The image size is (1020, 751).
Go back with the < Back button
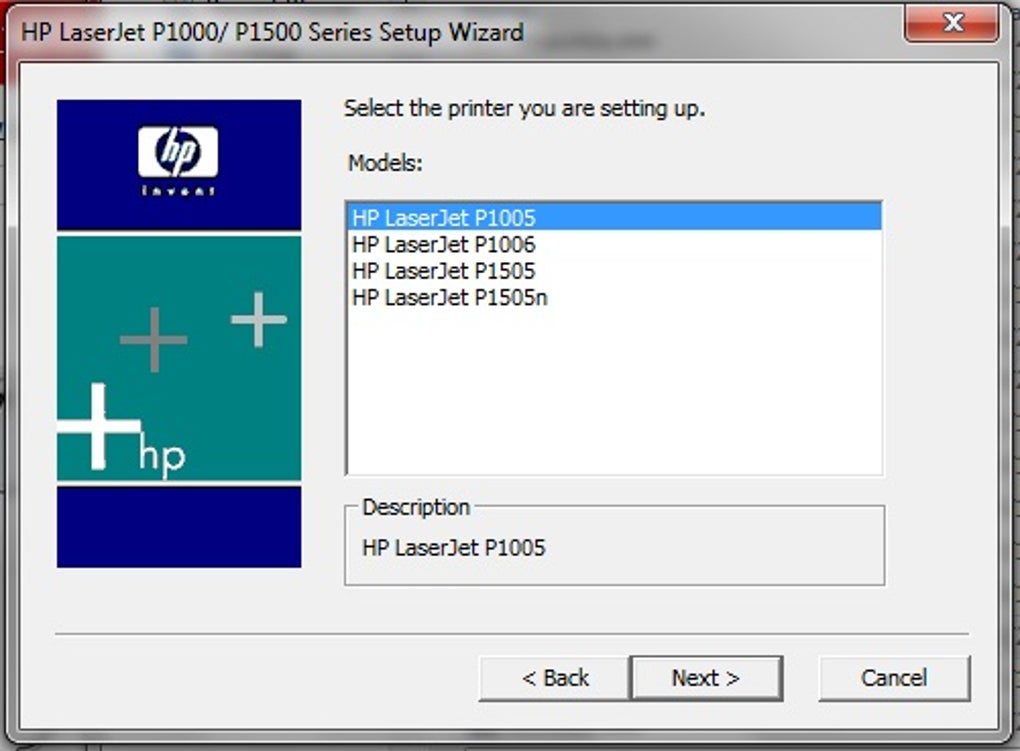(x=555, y=678)
